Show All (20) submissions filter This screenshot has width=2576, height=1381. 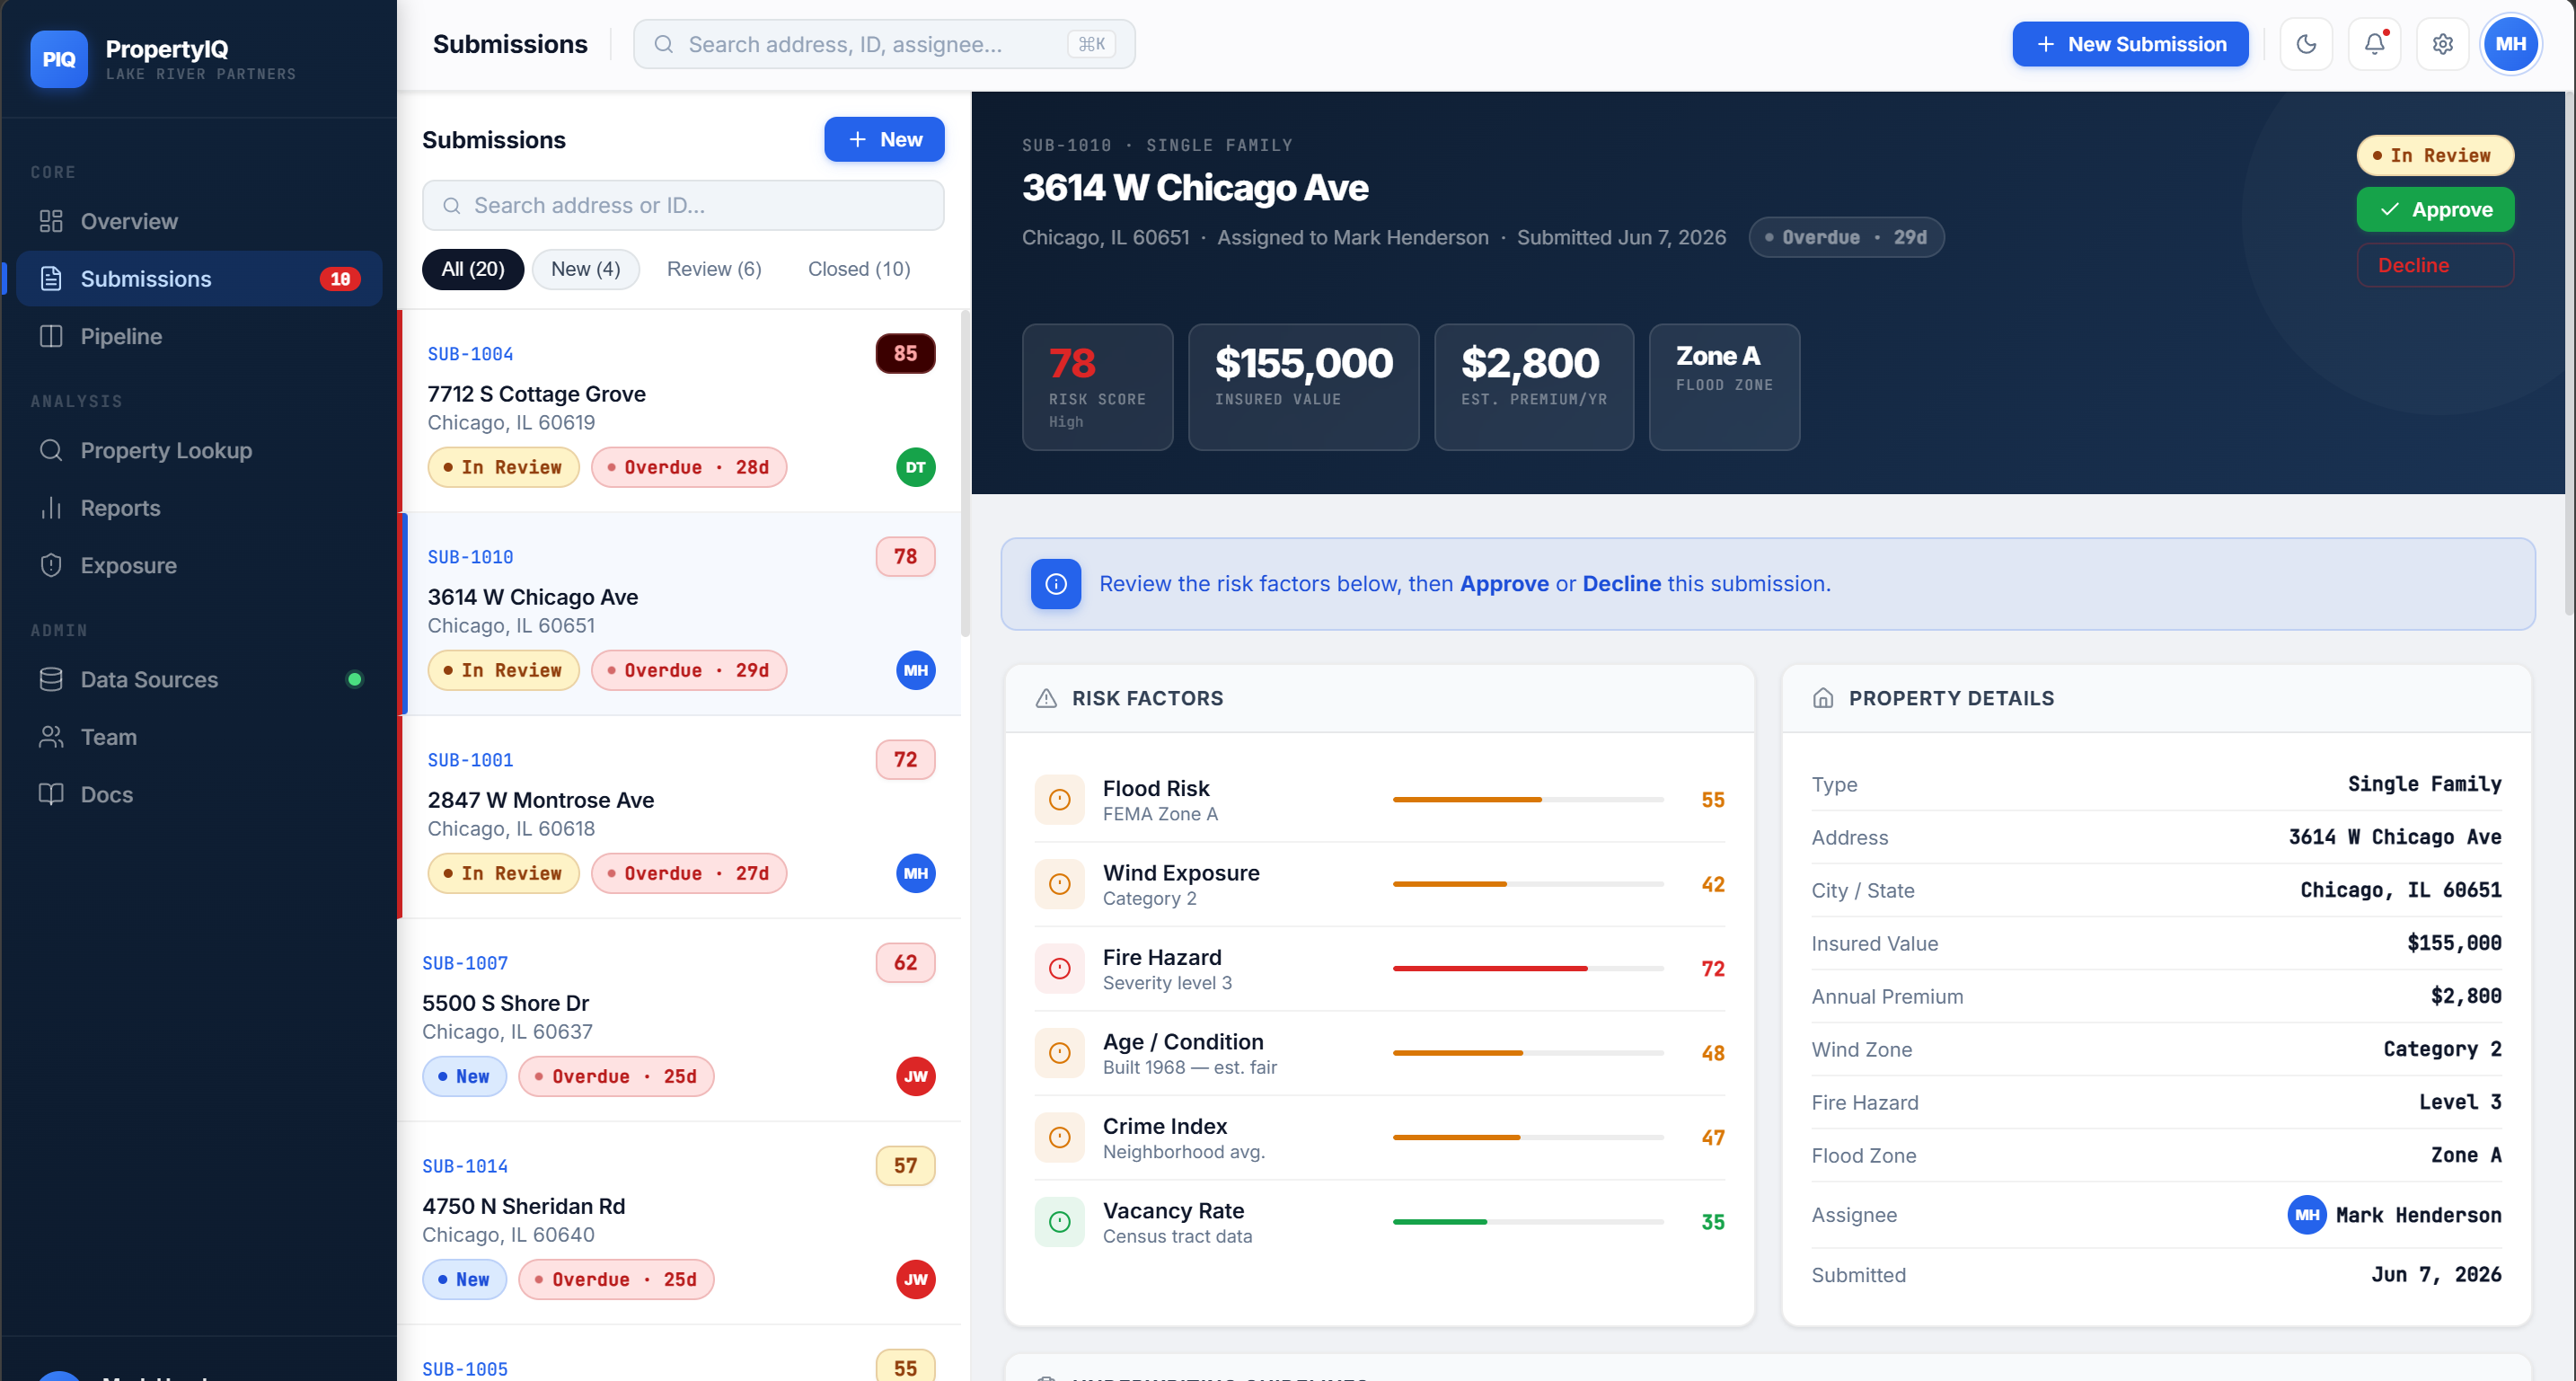473,269
